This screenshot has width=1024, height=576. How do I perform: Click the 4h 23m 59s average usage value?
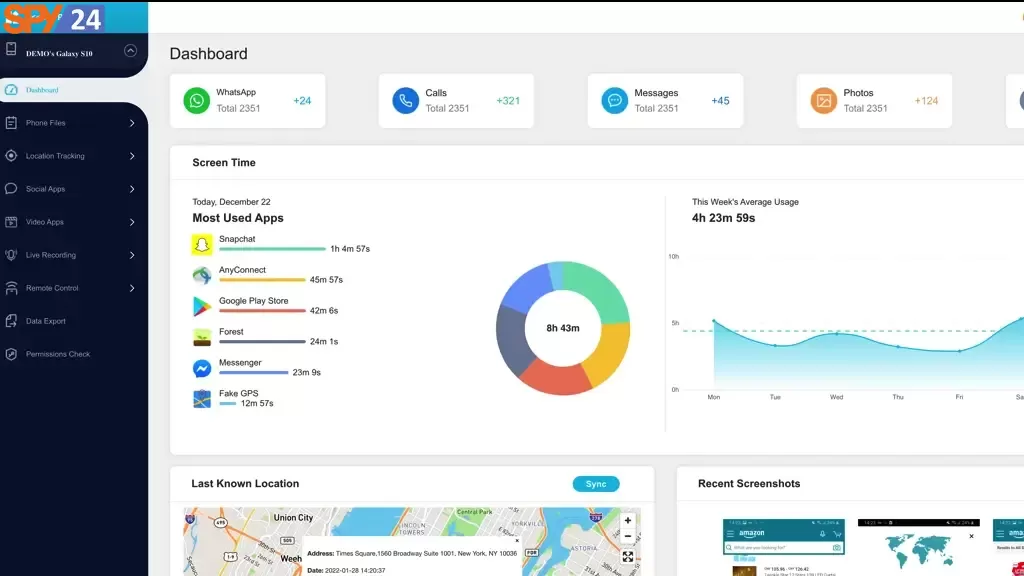tap(723, 218)
